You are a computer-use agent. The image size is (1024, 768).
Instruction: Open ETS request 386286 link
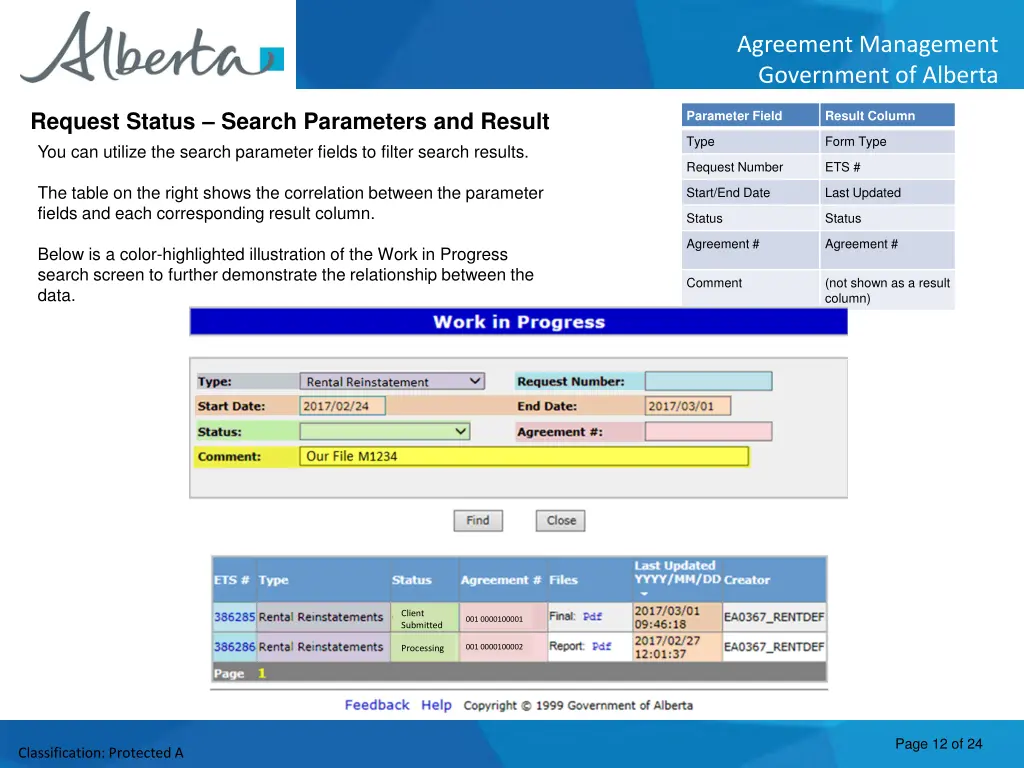(234, 647)
